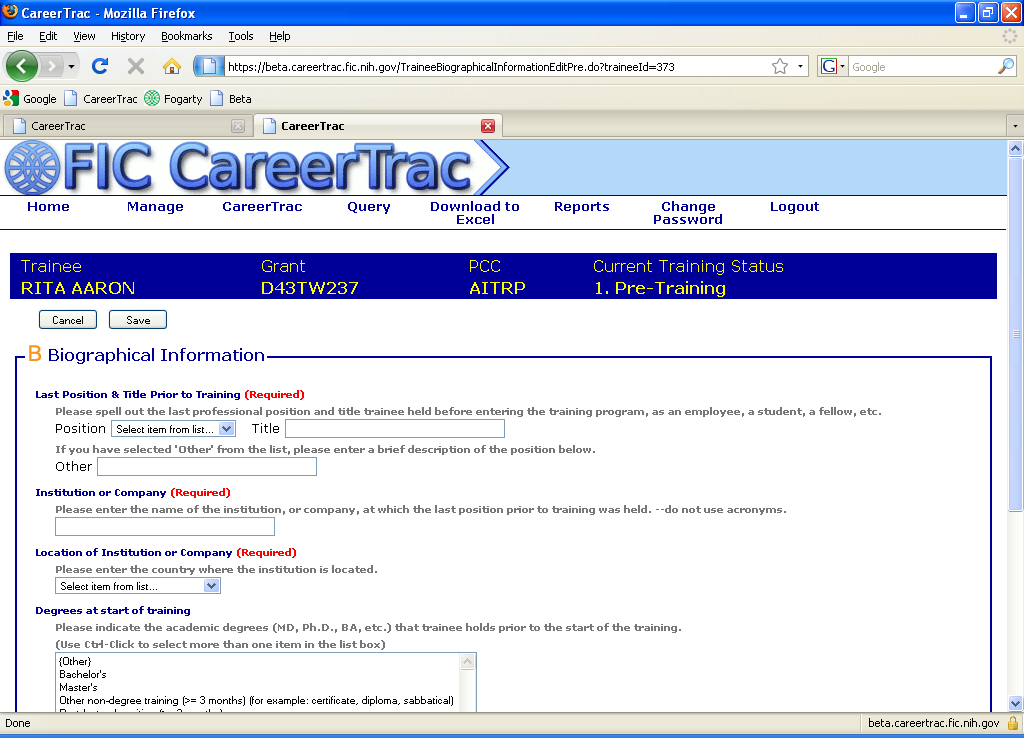
Task: Open the Manage navigation link
Action: [155, 206]
